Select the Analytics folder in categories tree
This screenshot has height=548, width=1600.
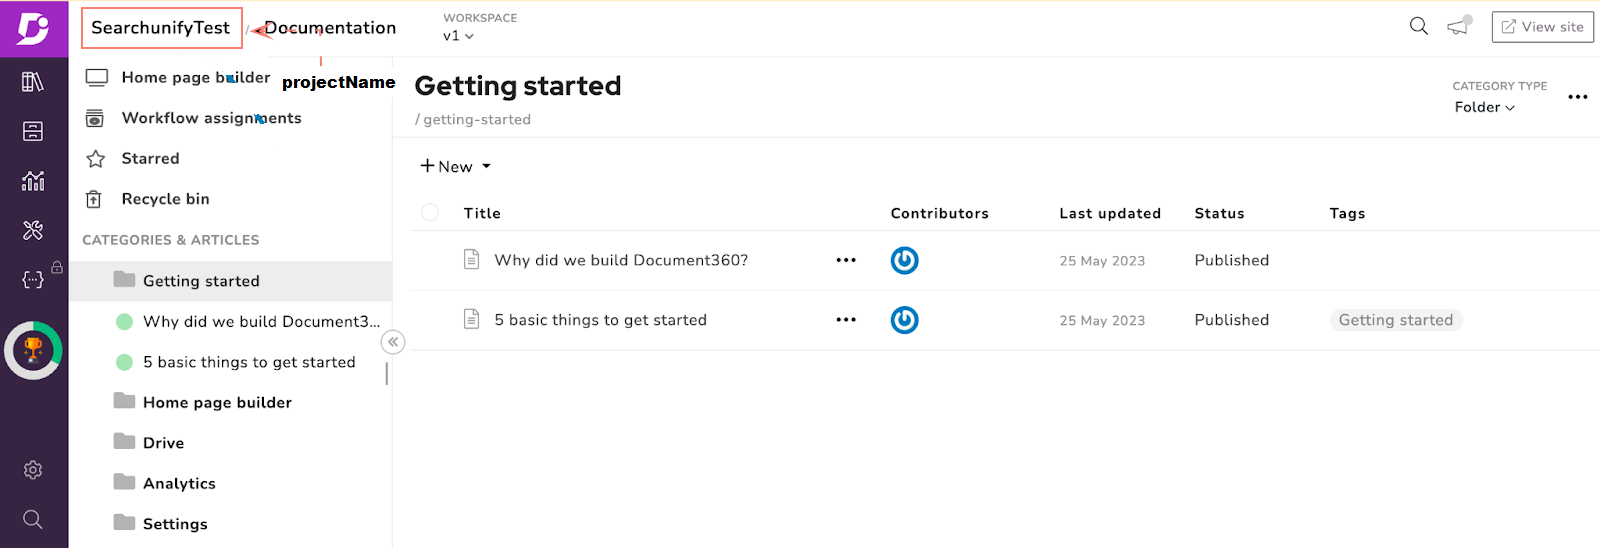pos(179,483)
